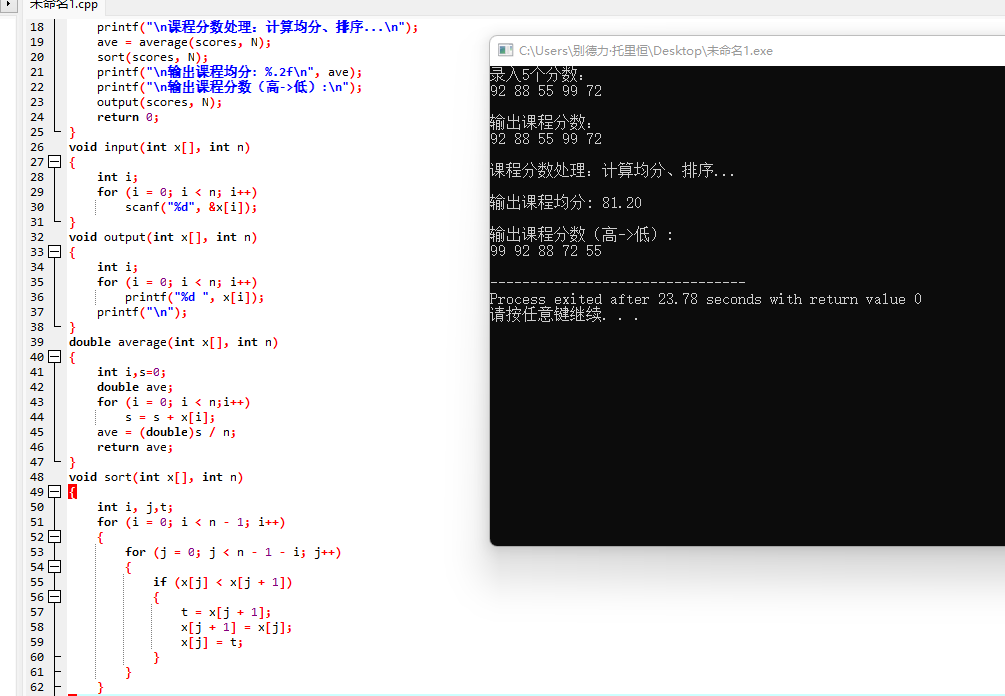This screenshot has height=696, width=1005.
Task: Click the 'void output(int x[], int n)' declaration
Action: 163,237
